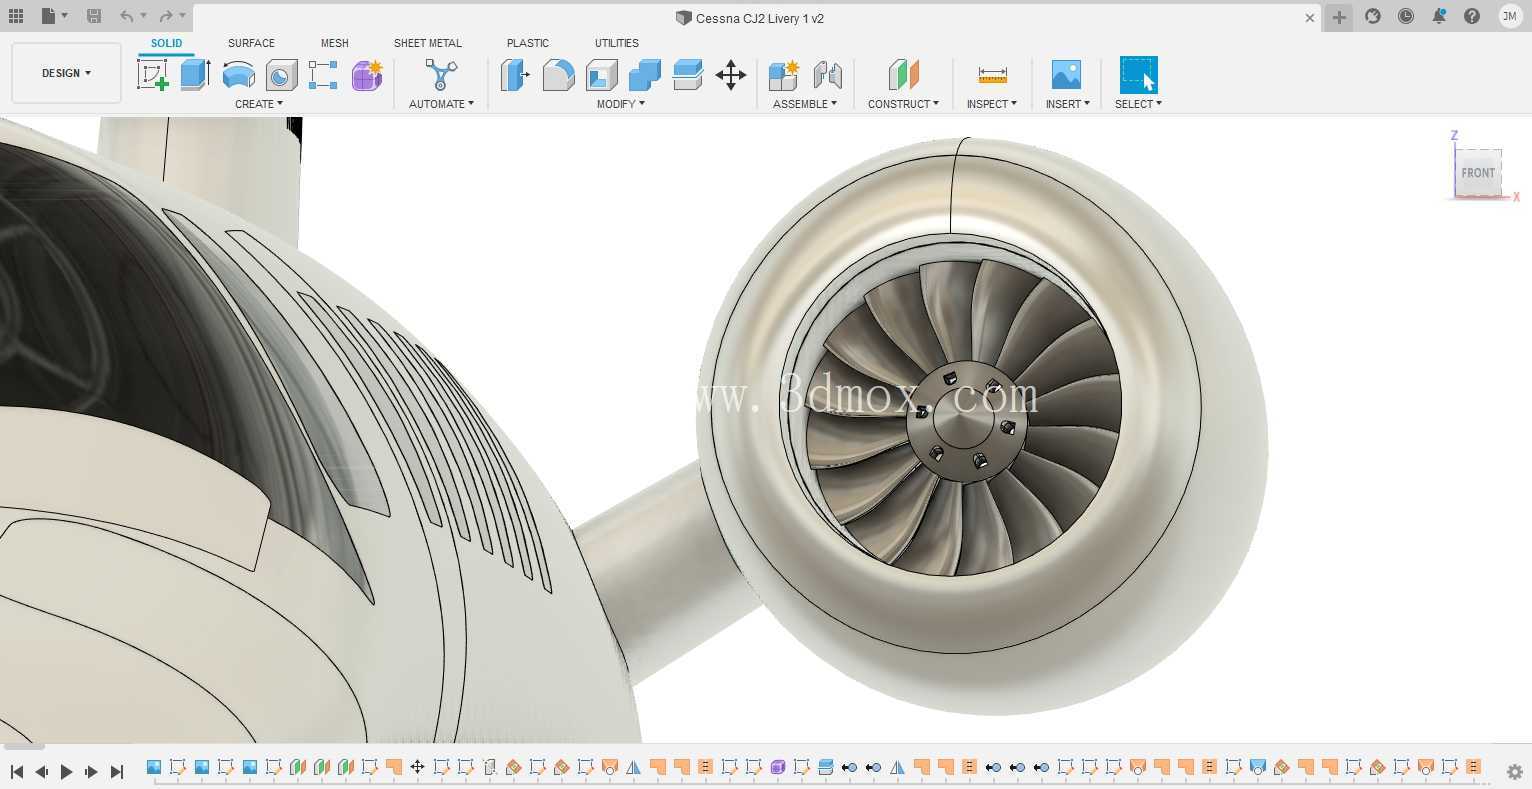Viewport: 1532px width, 789px height.
Task: Jump to the beginning of the timeline
Action: click(x=17, y=771)
